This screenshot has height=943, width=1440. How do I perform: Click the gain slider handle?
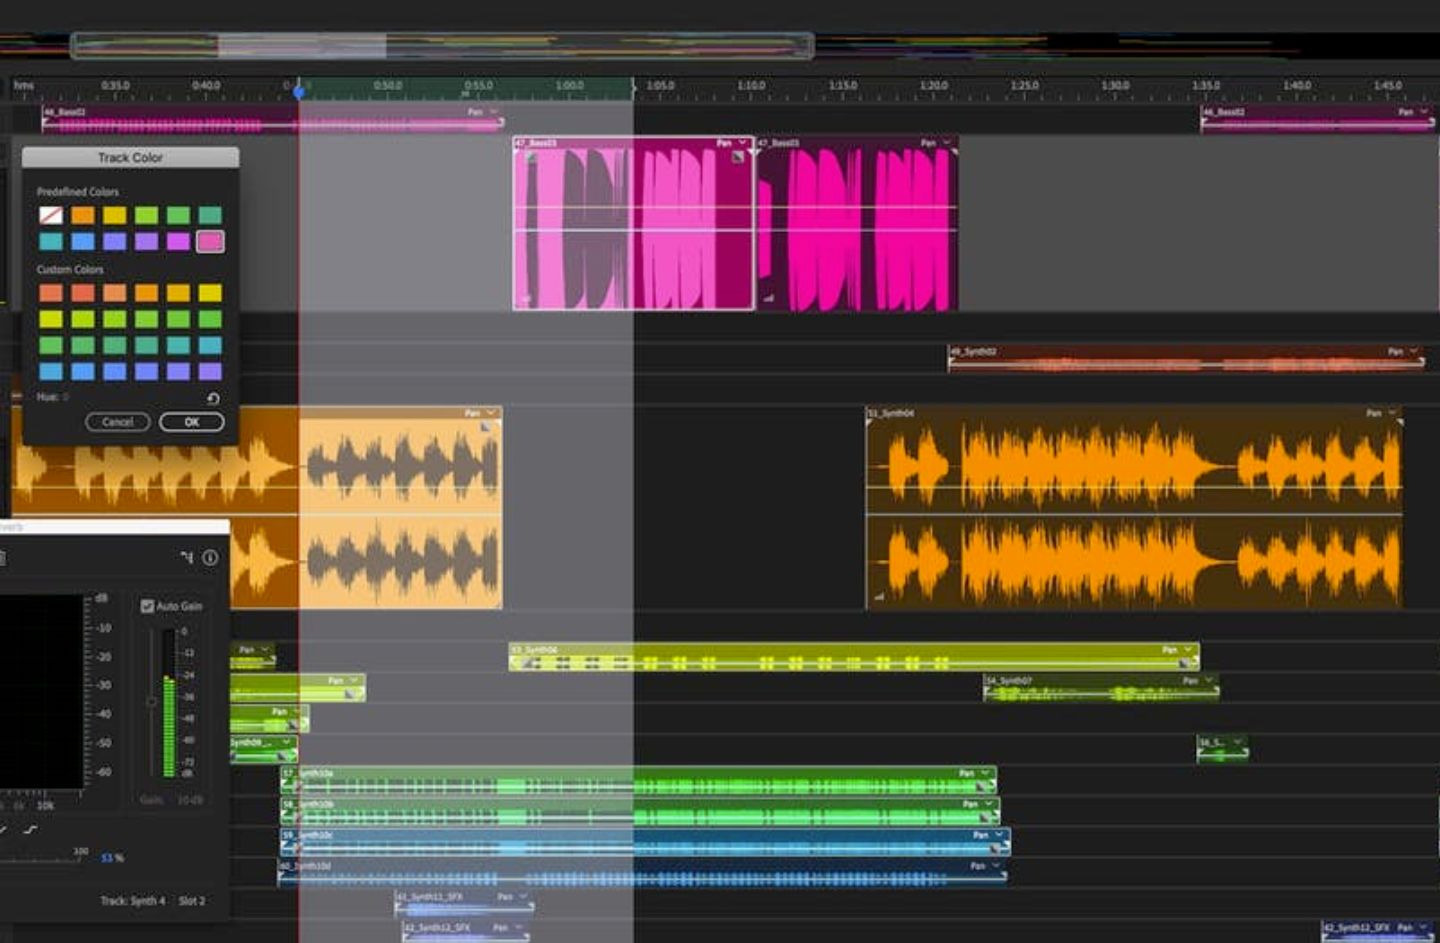[x=152, y=702]
